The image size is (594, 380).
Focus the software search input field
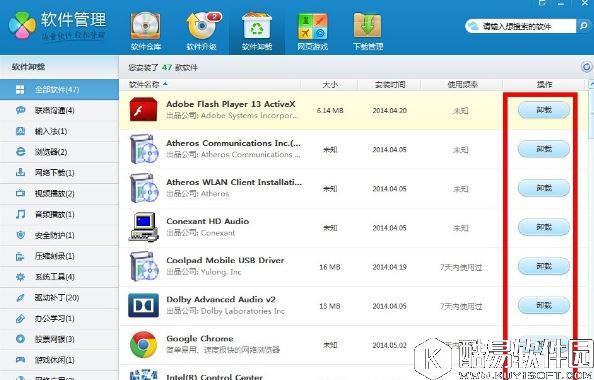(x=521, y=26)
